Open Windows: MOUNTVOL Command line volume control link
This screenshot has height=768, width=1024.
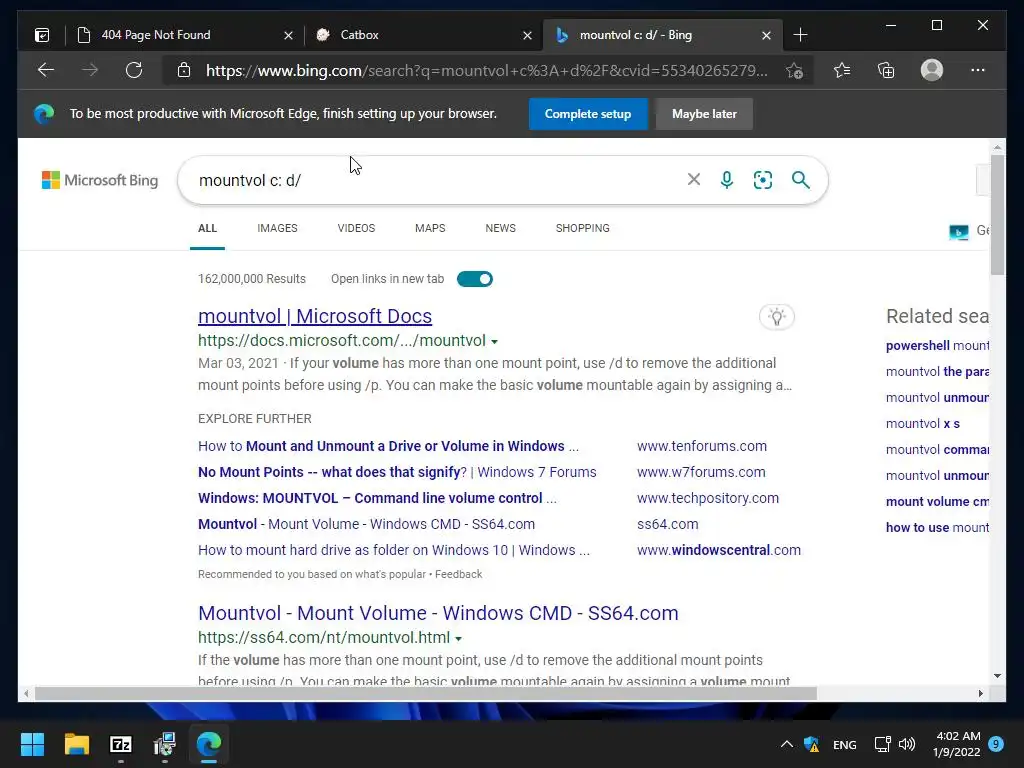tap(377, 498)
